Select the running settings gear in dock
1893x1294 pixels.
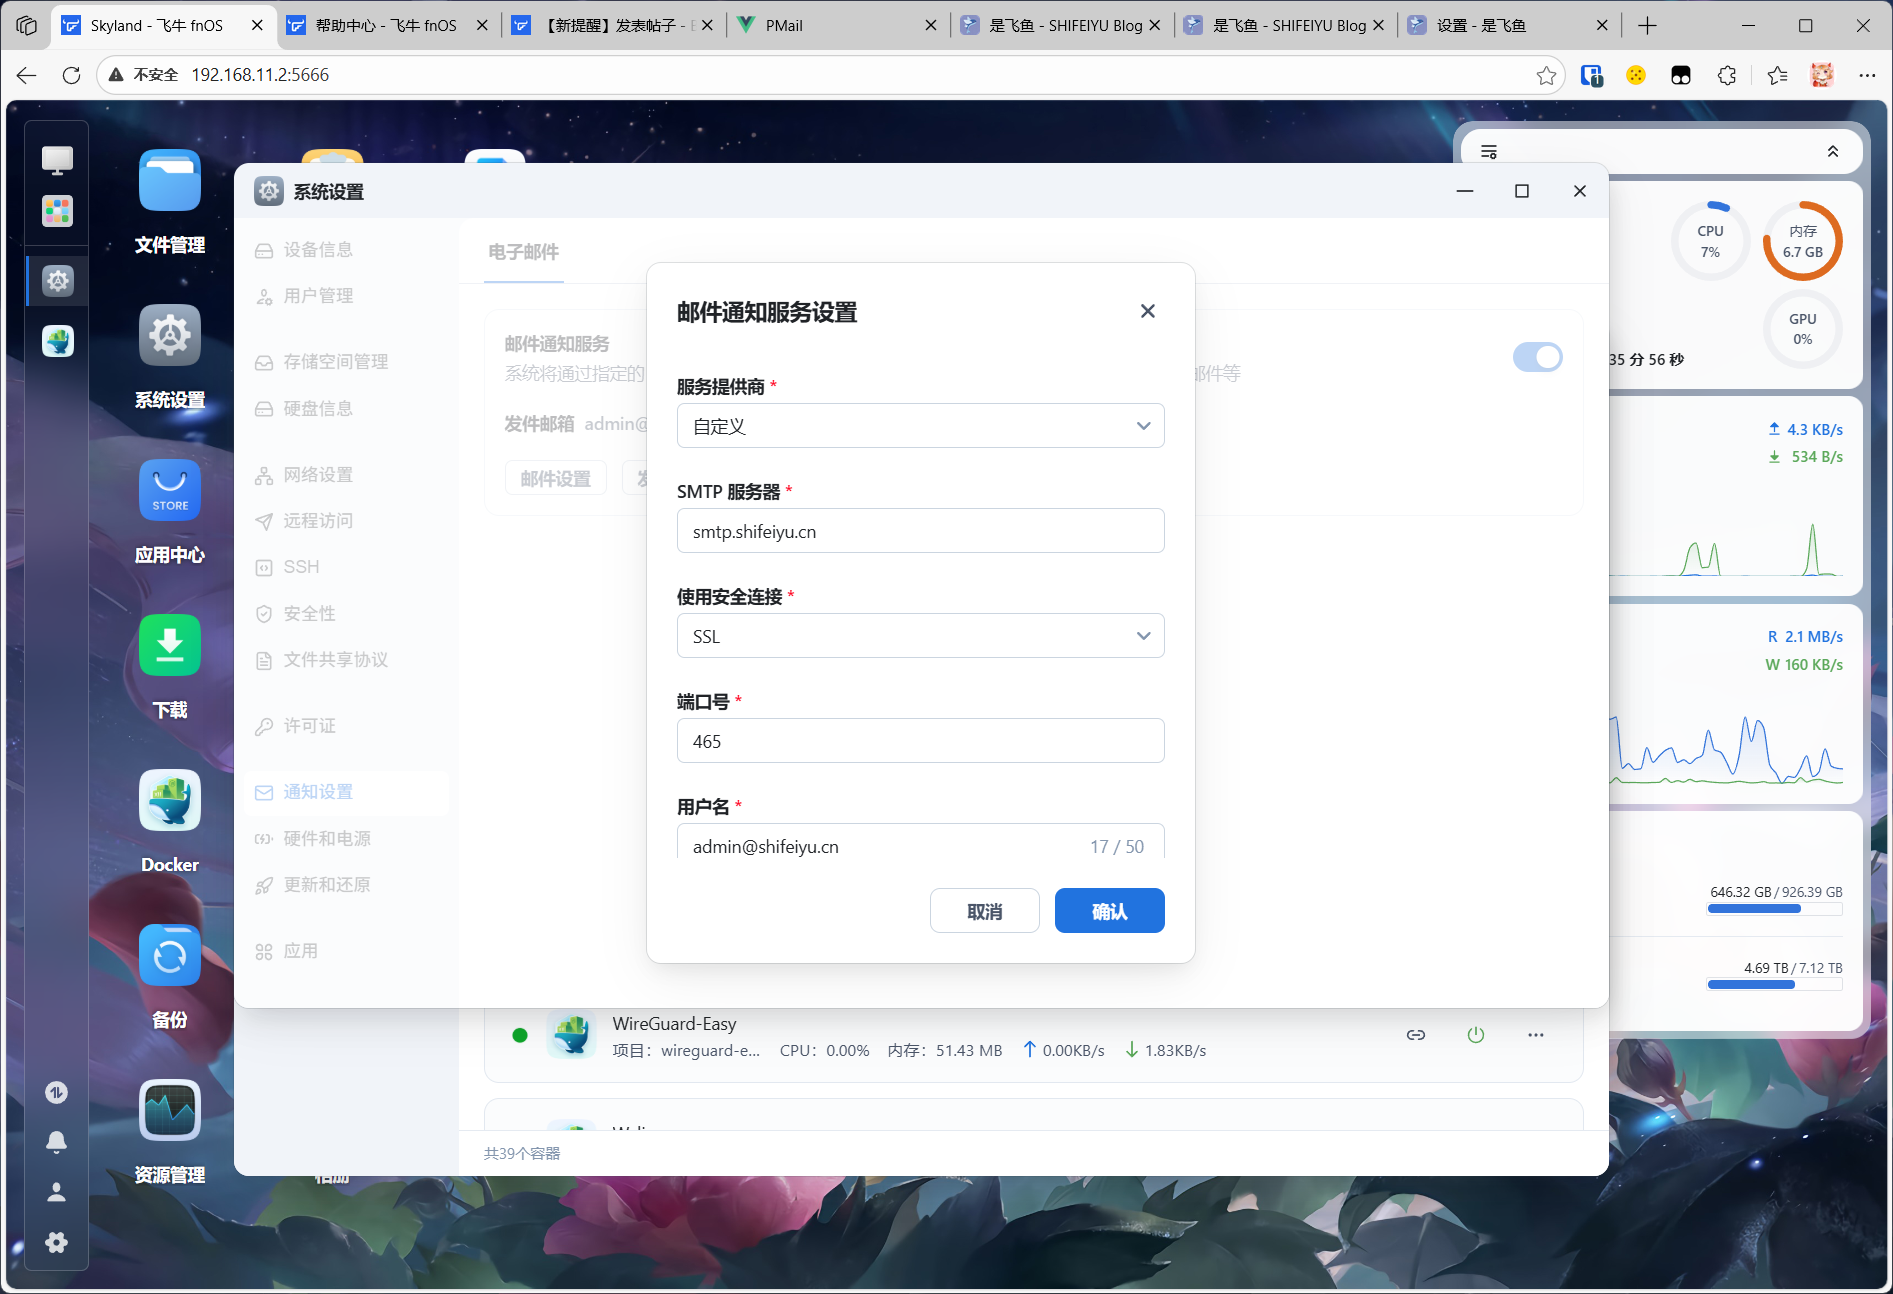coord(57,281)
